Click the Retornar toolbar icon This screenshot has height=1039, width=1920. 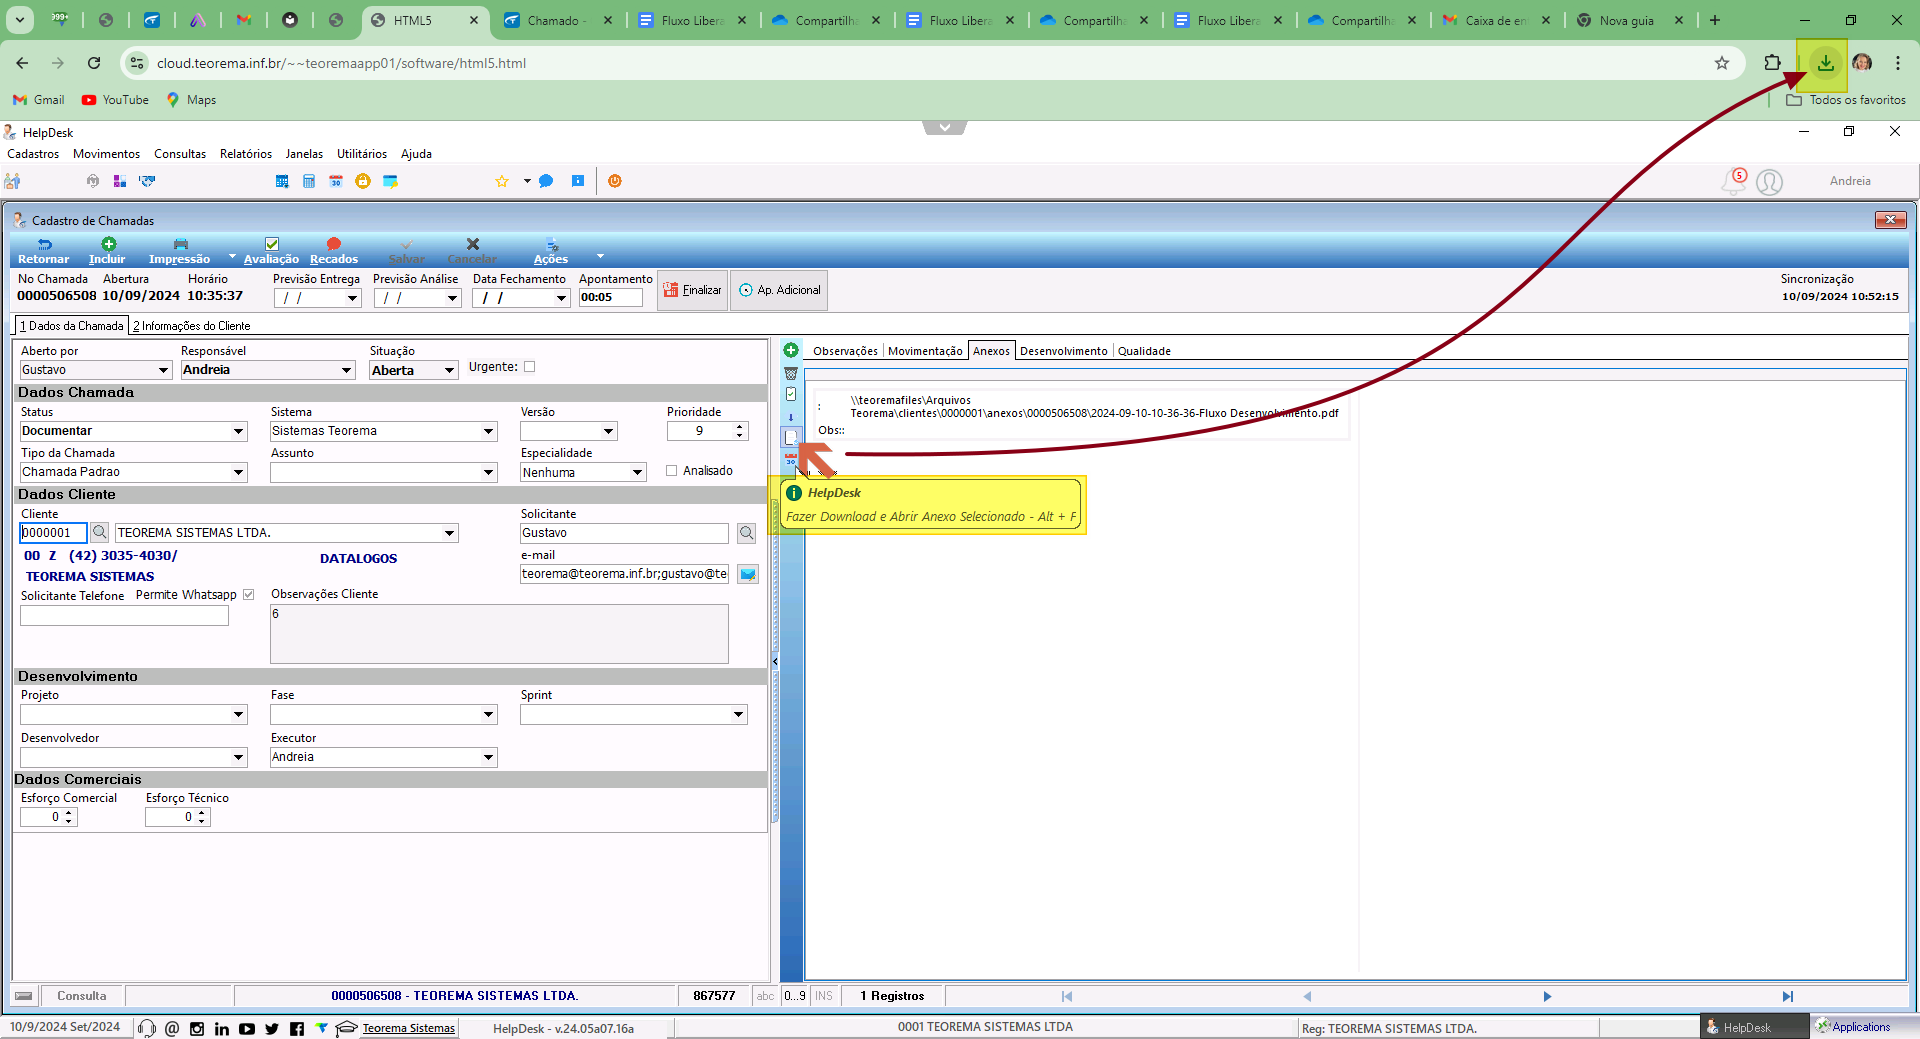tap(44, 245)
